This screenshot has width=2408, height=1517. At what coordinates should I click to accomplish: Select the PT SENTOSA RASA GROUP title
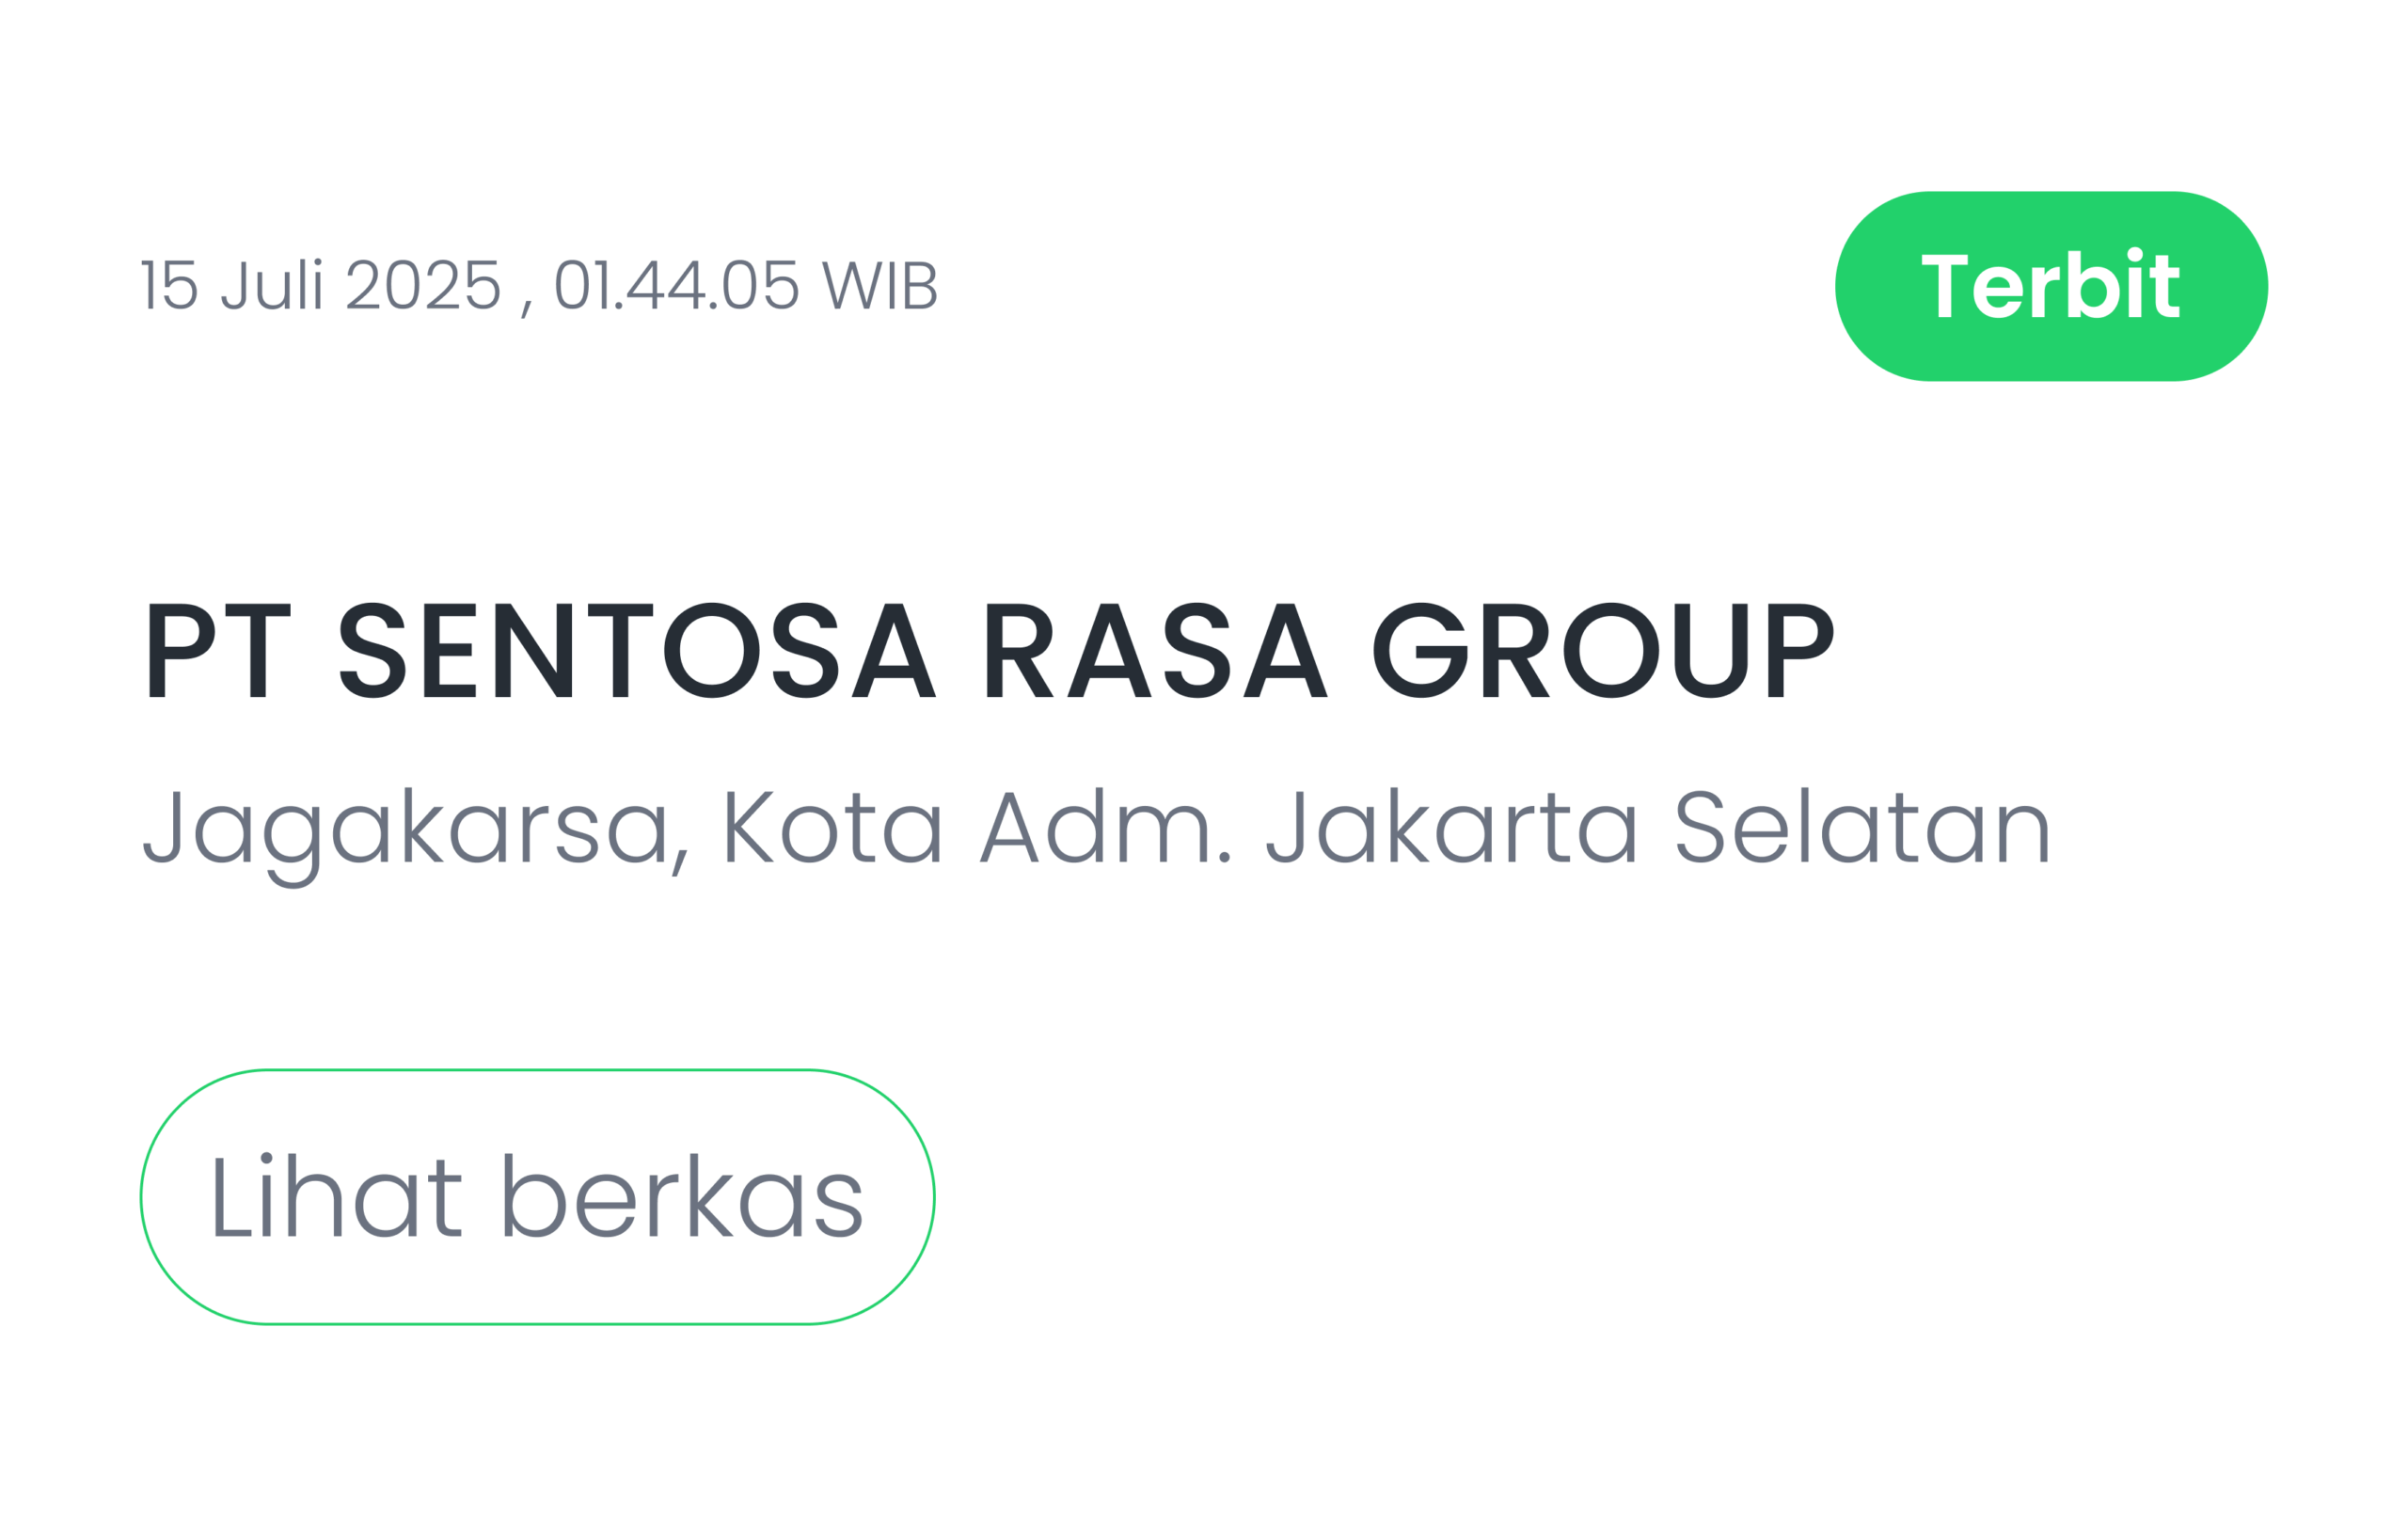click(x=990, y=650)
